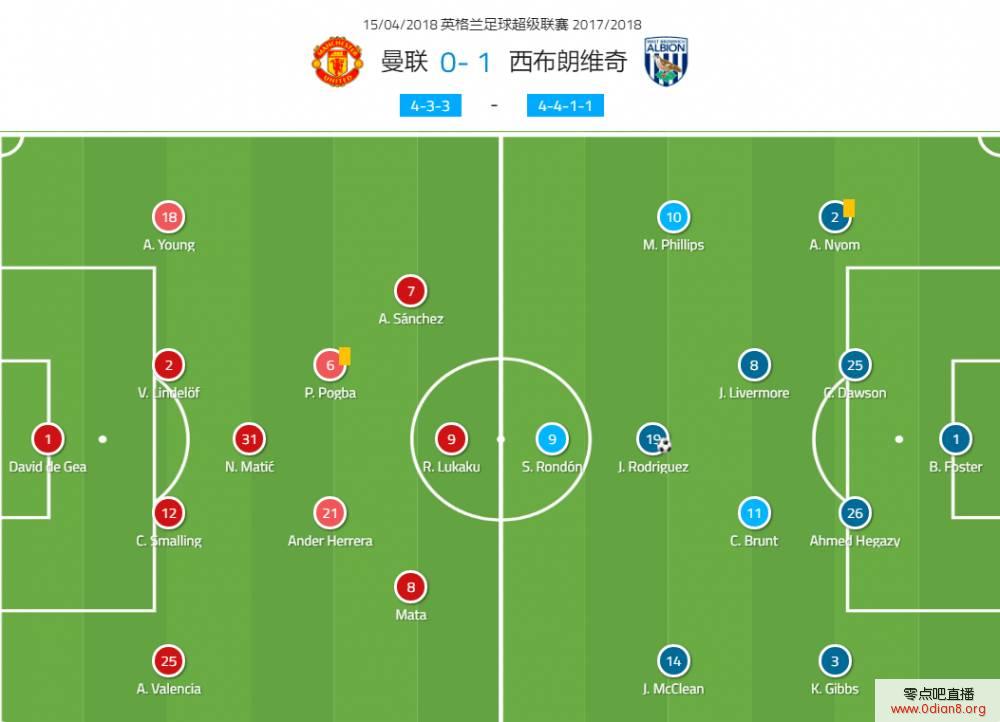Click the yellow card beside Pogba

click(345, 355)
